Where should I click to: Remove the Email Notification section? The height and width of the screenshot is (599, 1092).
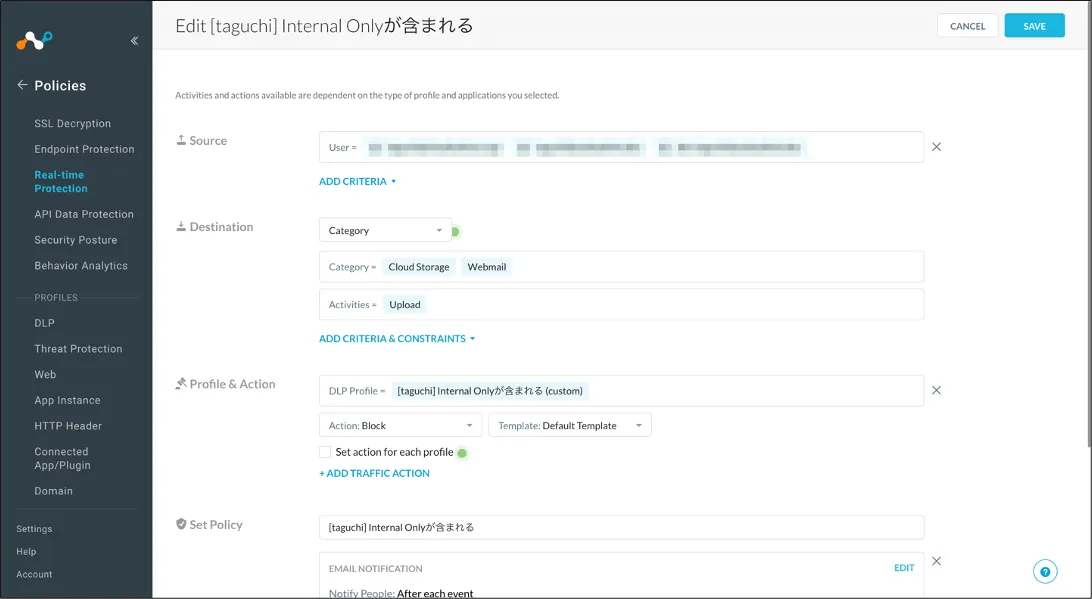(936, 561)
